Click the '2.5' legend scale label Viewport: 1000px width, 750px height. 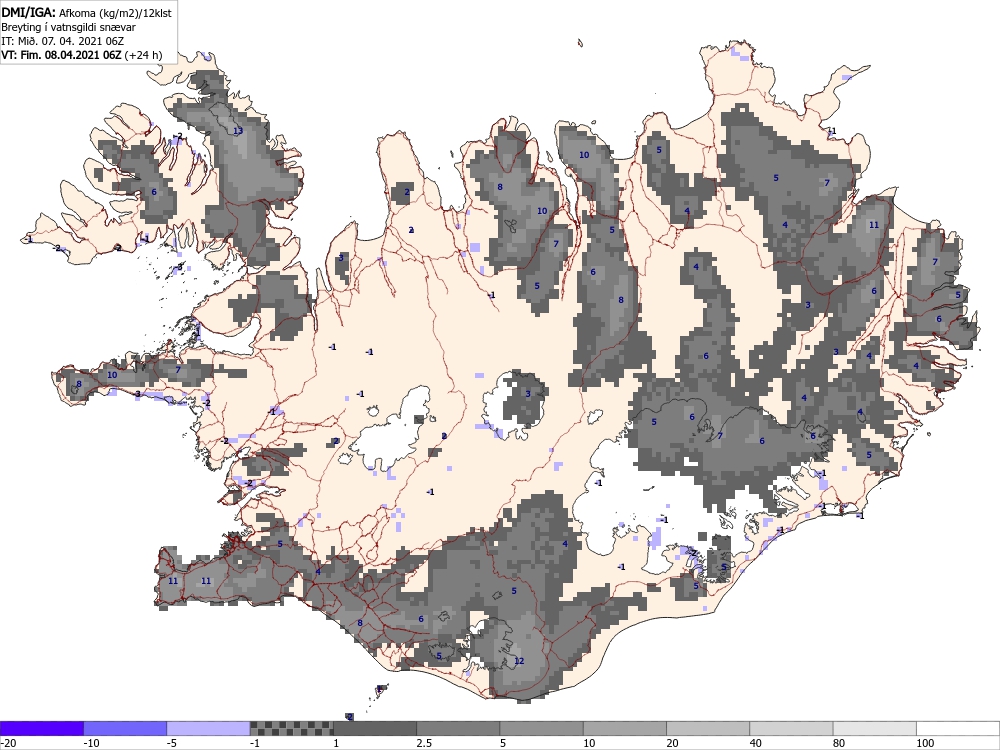[423, 743]
